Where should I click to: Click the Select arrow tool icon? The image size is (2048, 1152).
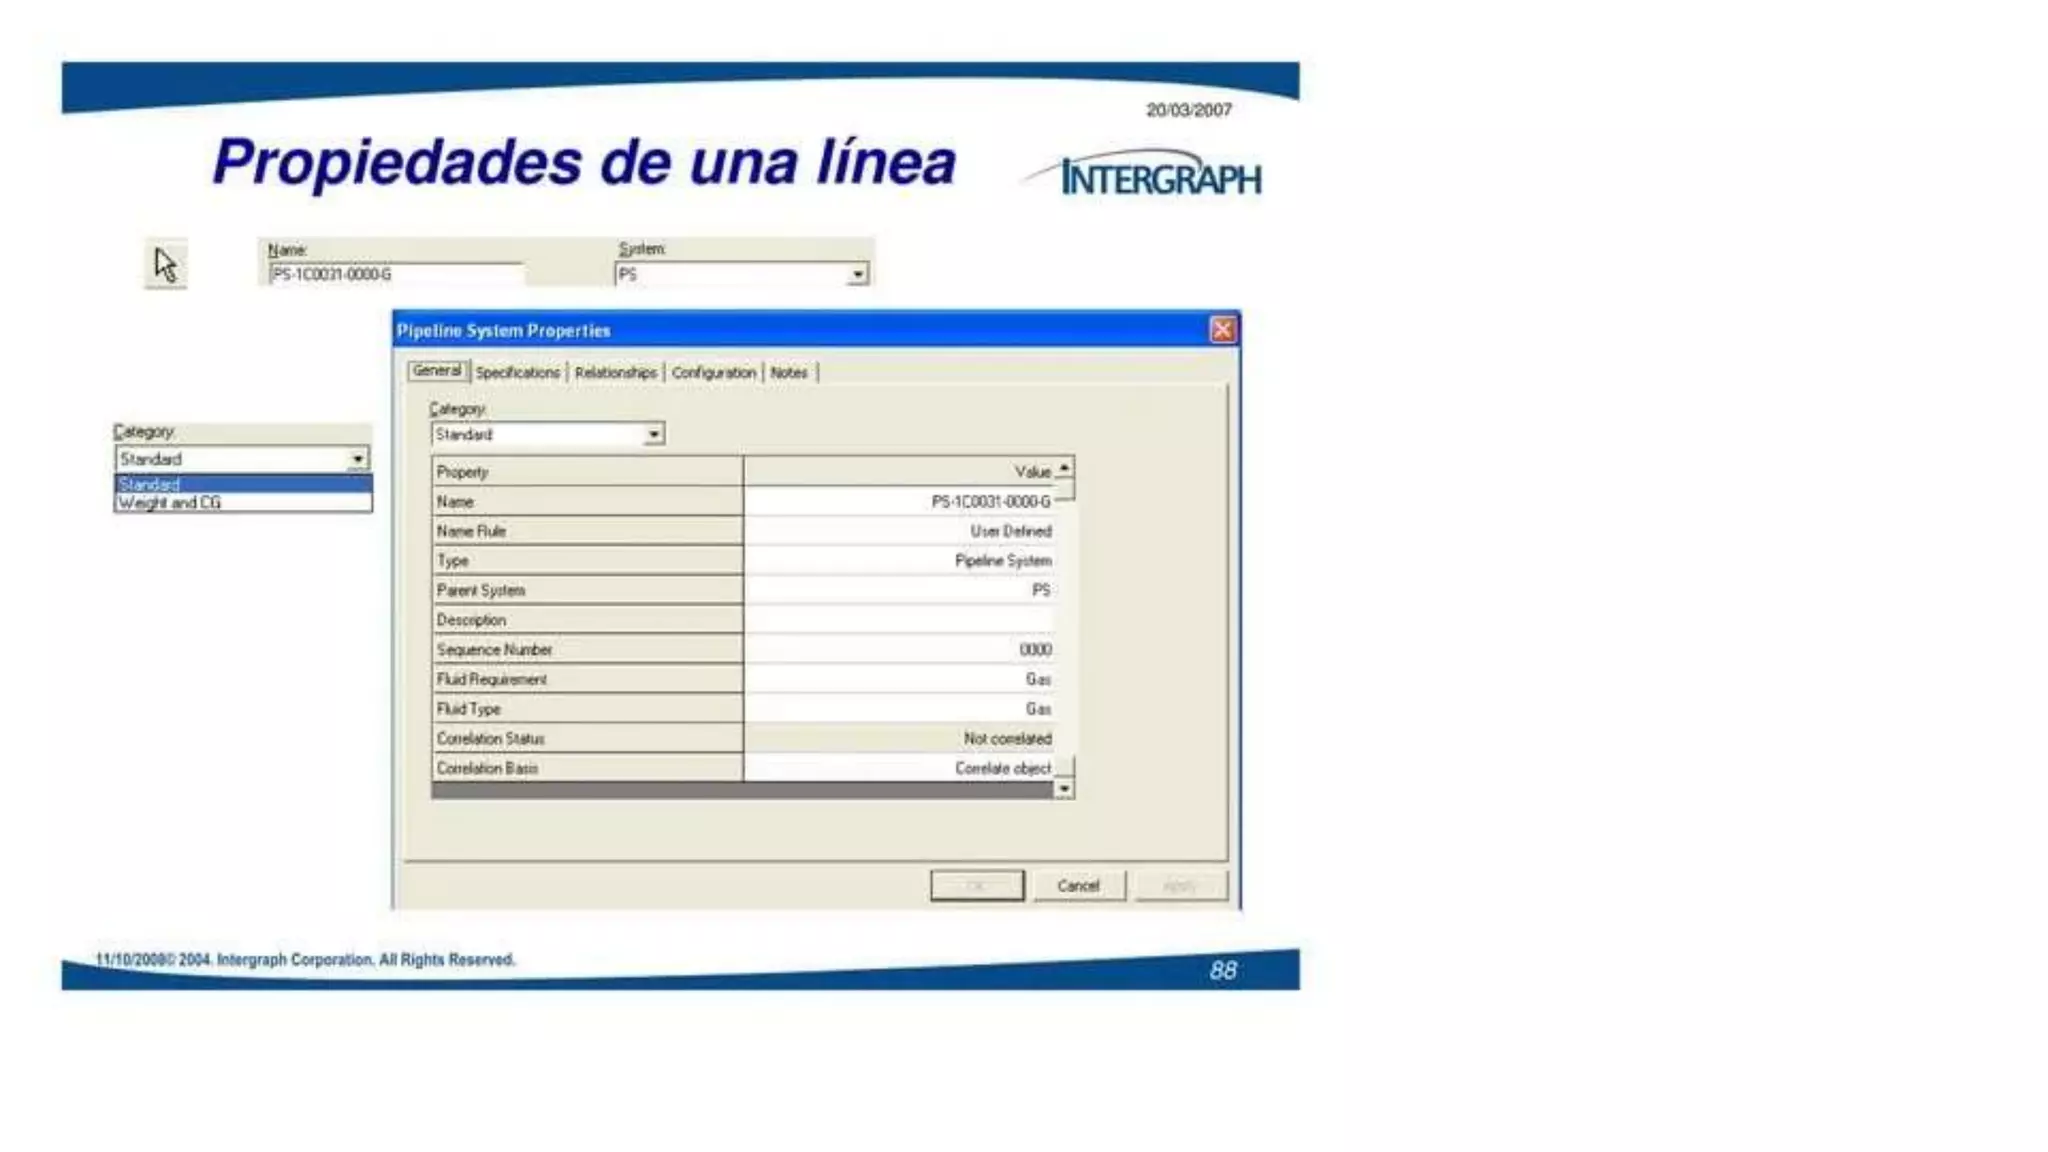coord(166,265)
